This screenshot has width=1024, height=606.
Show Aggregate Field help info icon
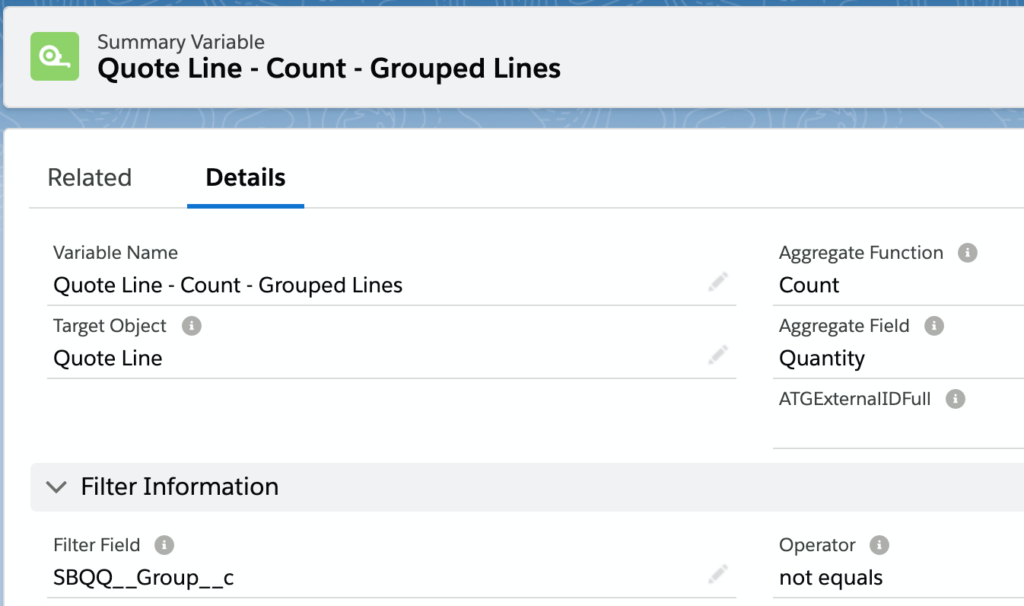934,325
